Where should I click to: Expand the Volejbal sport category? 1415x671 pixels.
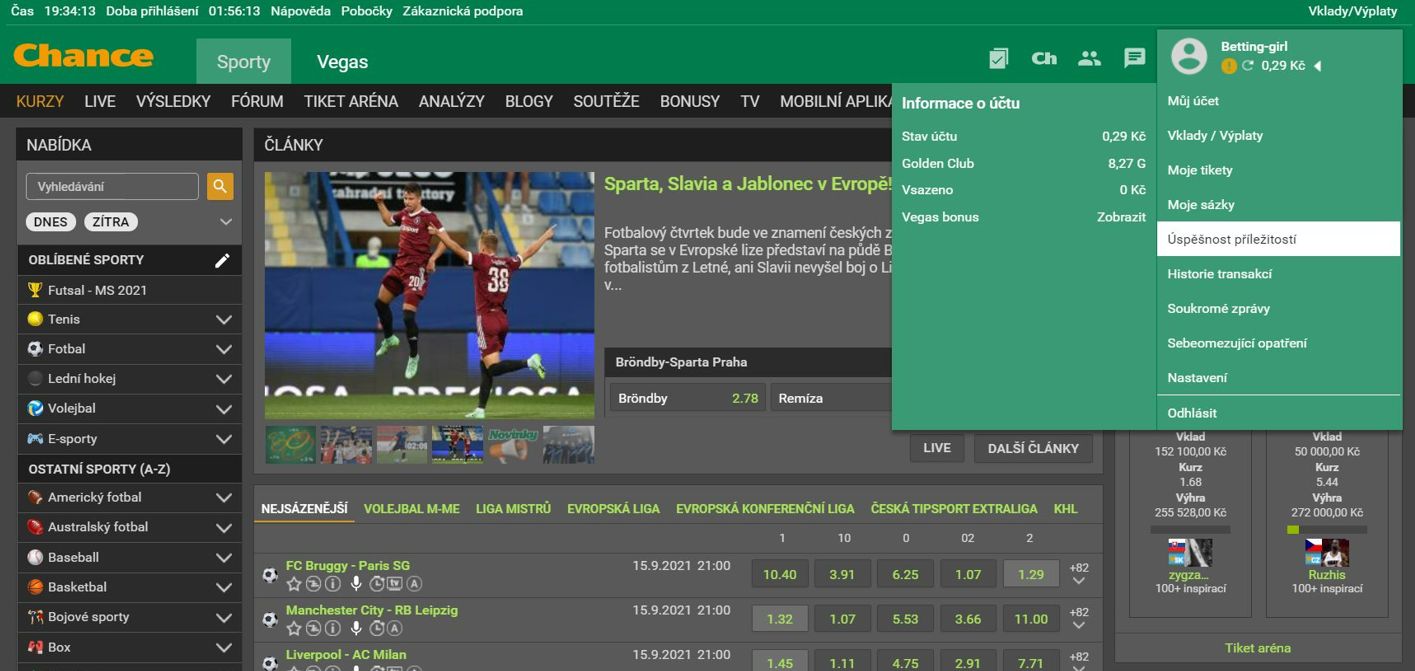[x=224, y=409]
